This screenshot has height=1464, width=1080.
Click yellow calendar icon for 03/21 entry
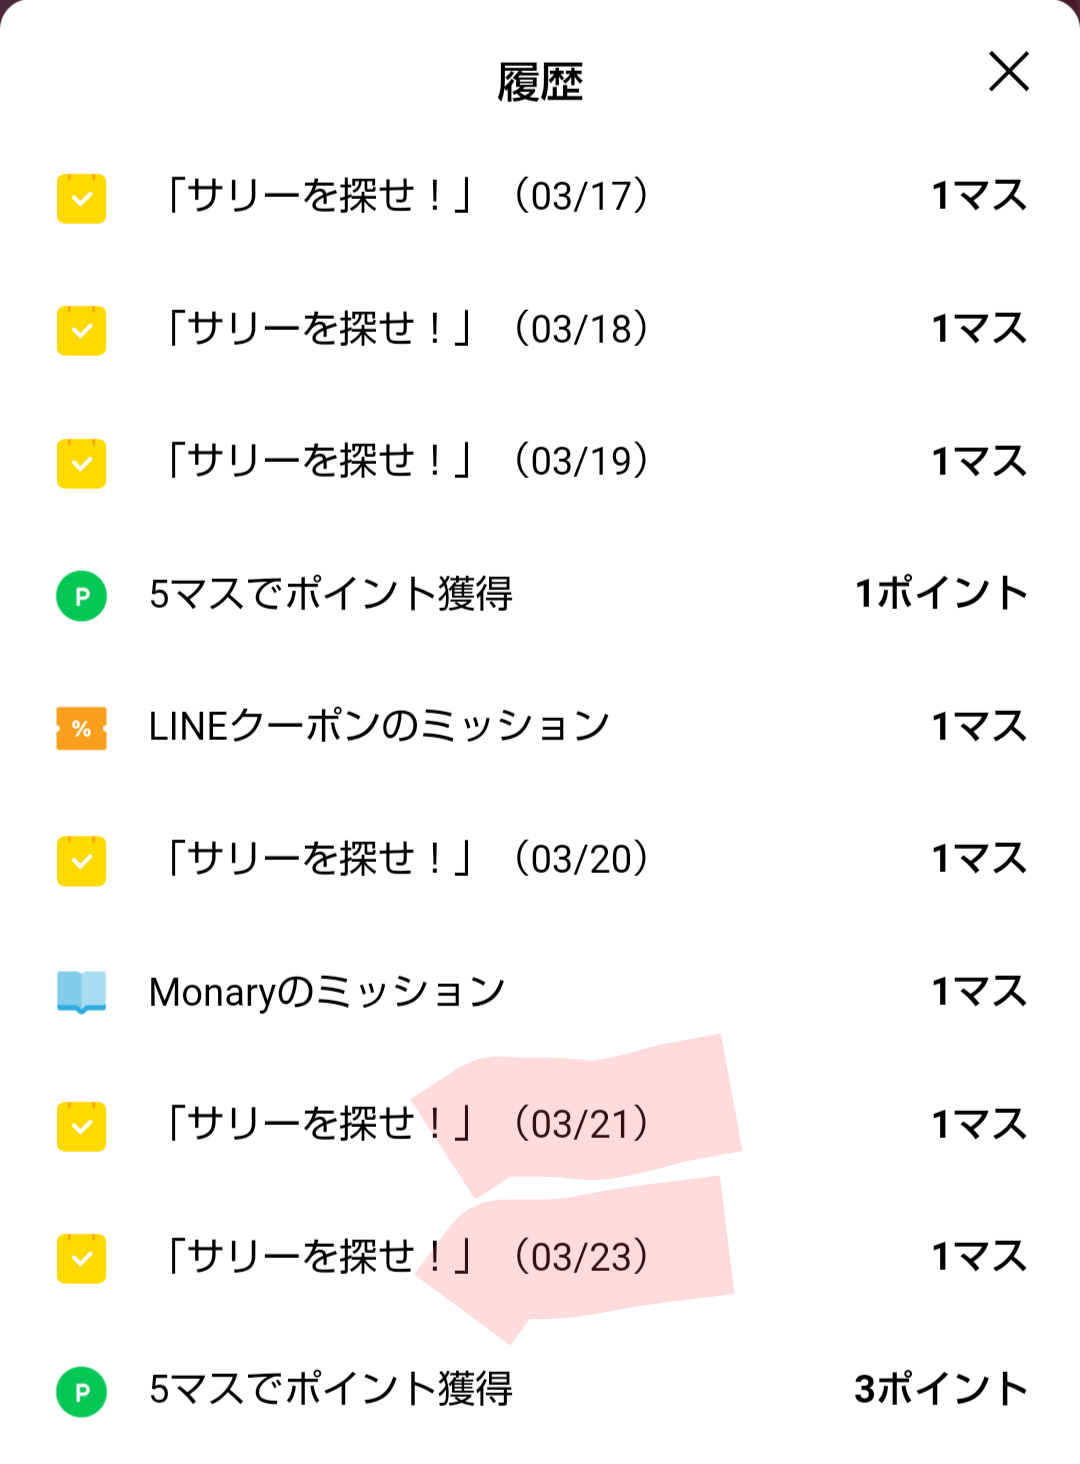(x=82, y=1126)
